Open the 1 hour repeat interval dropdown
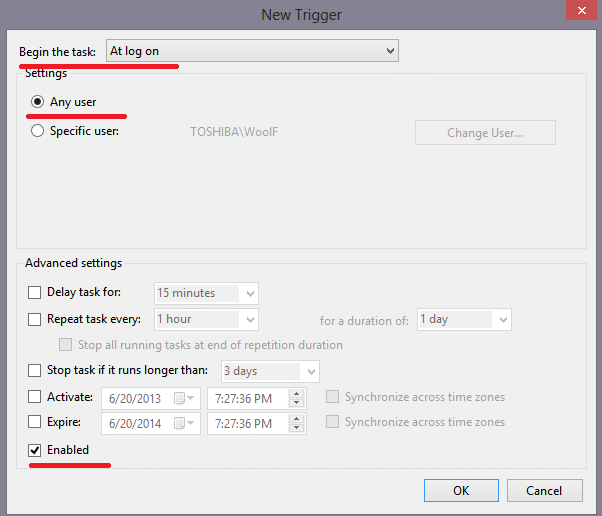The width and height of the screenshot is (602, 516). tap(206, 319)
